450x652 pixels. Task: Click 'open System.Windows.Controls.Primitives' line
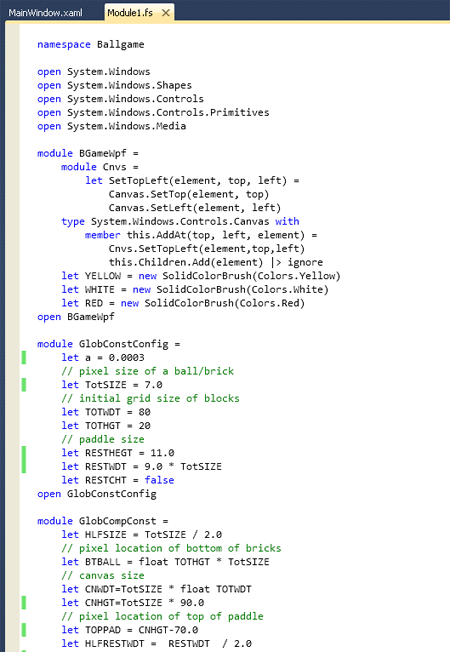pyautogui.click(x=153, y=113)
